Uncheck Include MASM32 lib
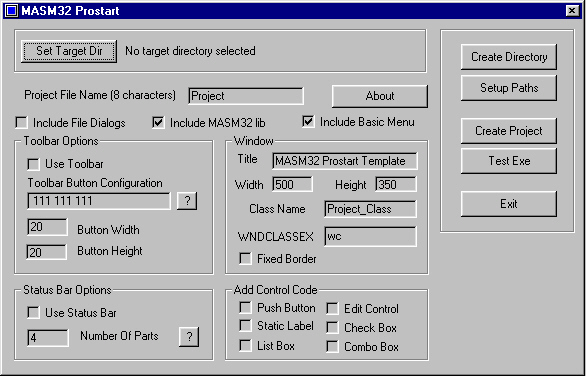This screenshot has height=376, width=586. [158, 122]
